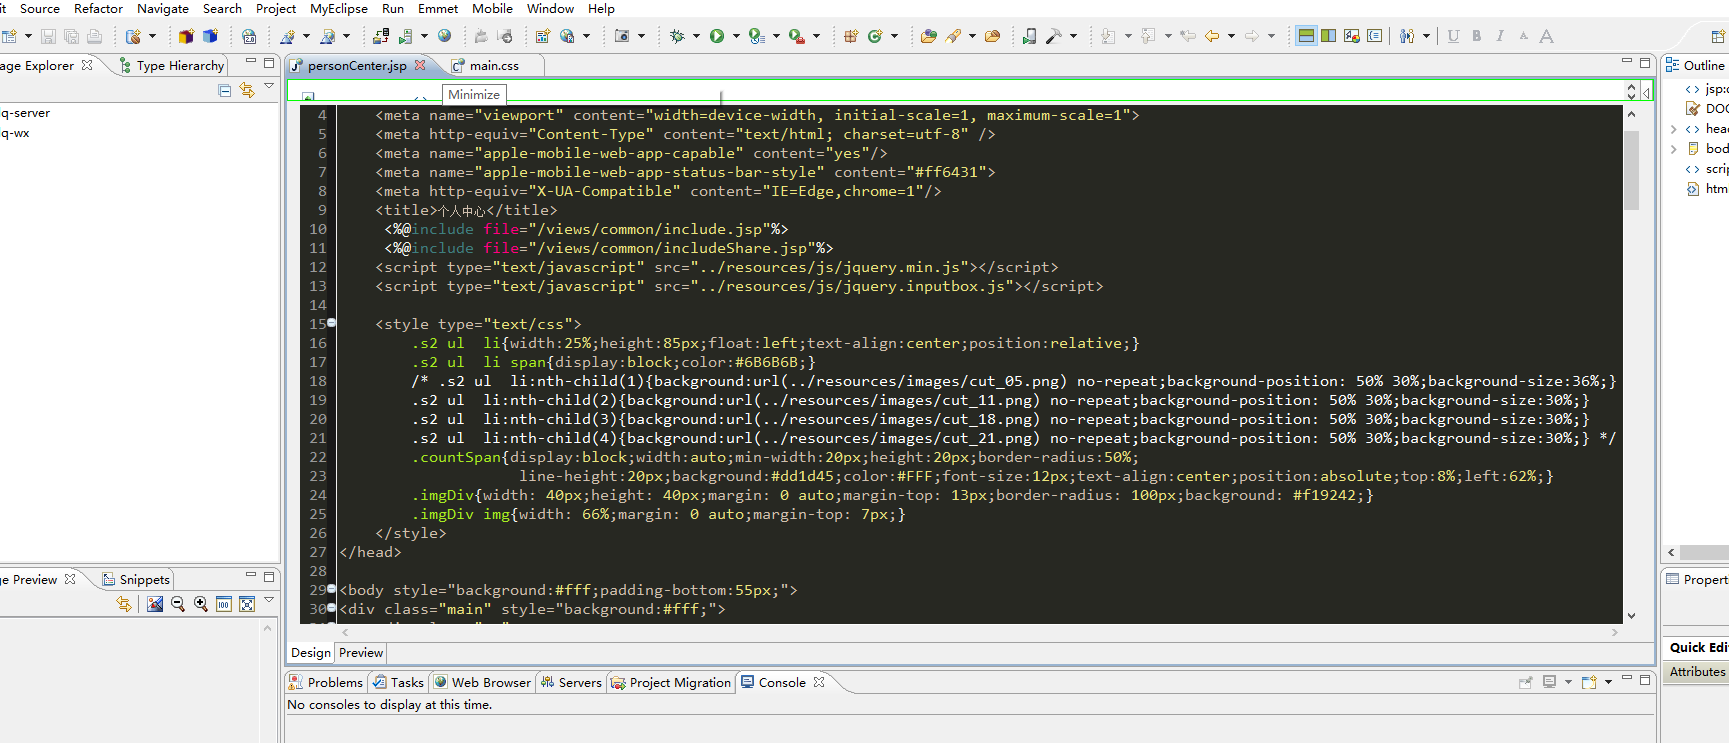Click the open console icon in Console toolbar
Screen dimensions: 1729x743
pos(1589,682)
